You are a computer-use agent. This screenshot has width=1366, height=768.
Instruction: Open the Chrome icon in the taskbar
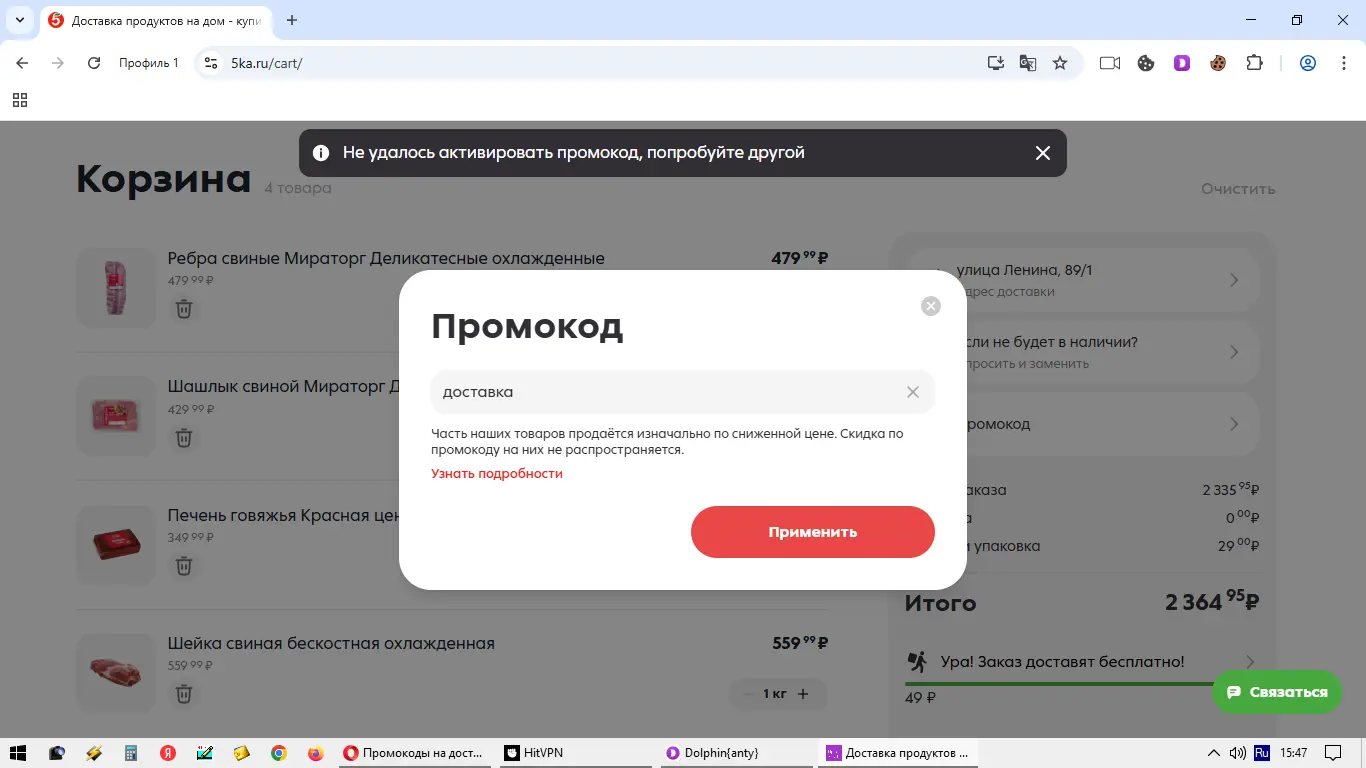[279, 753]
